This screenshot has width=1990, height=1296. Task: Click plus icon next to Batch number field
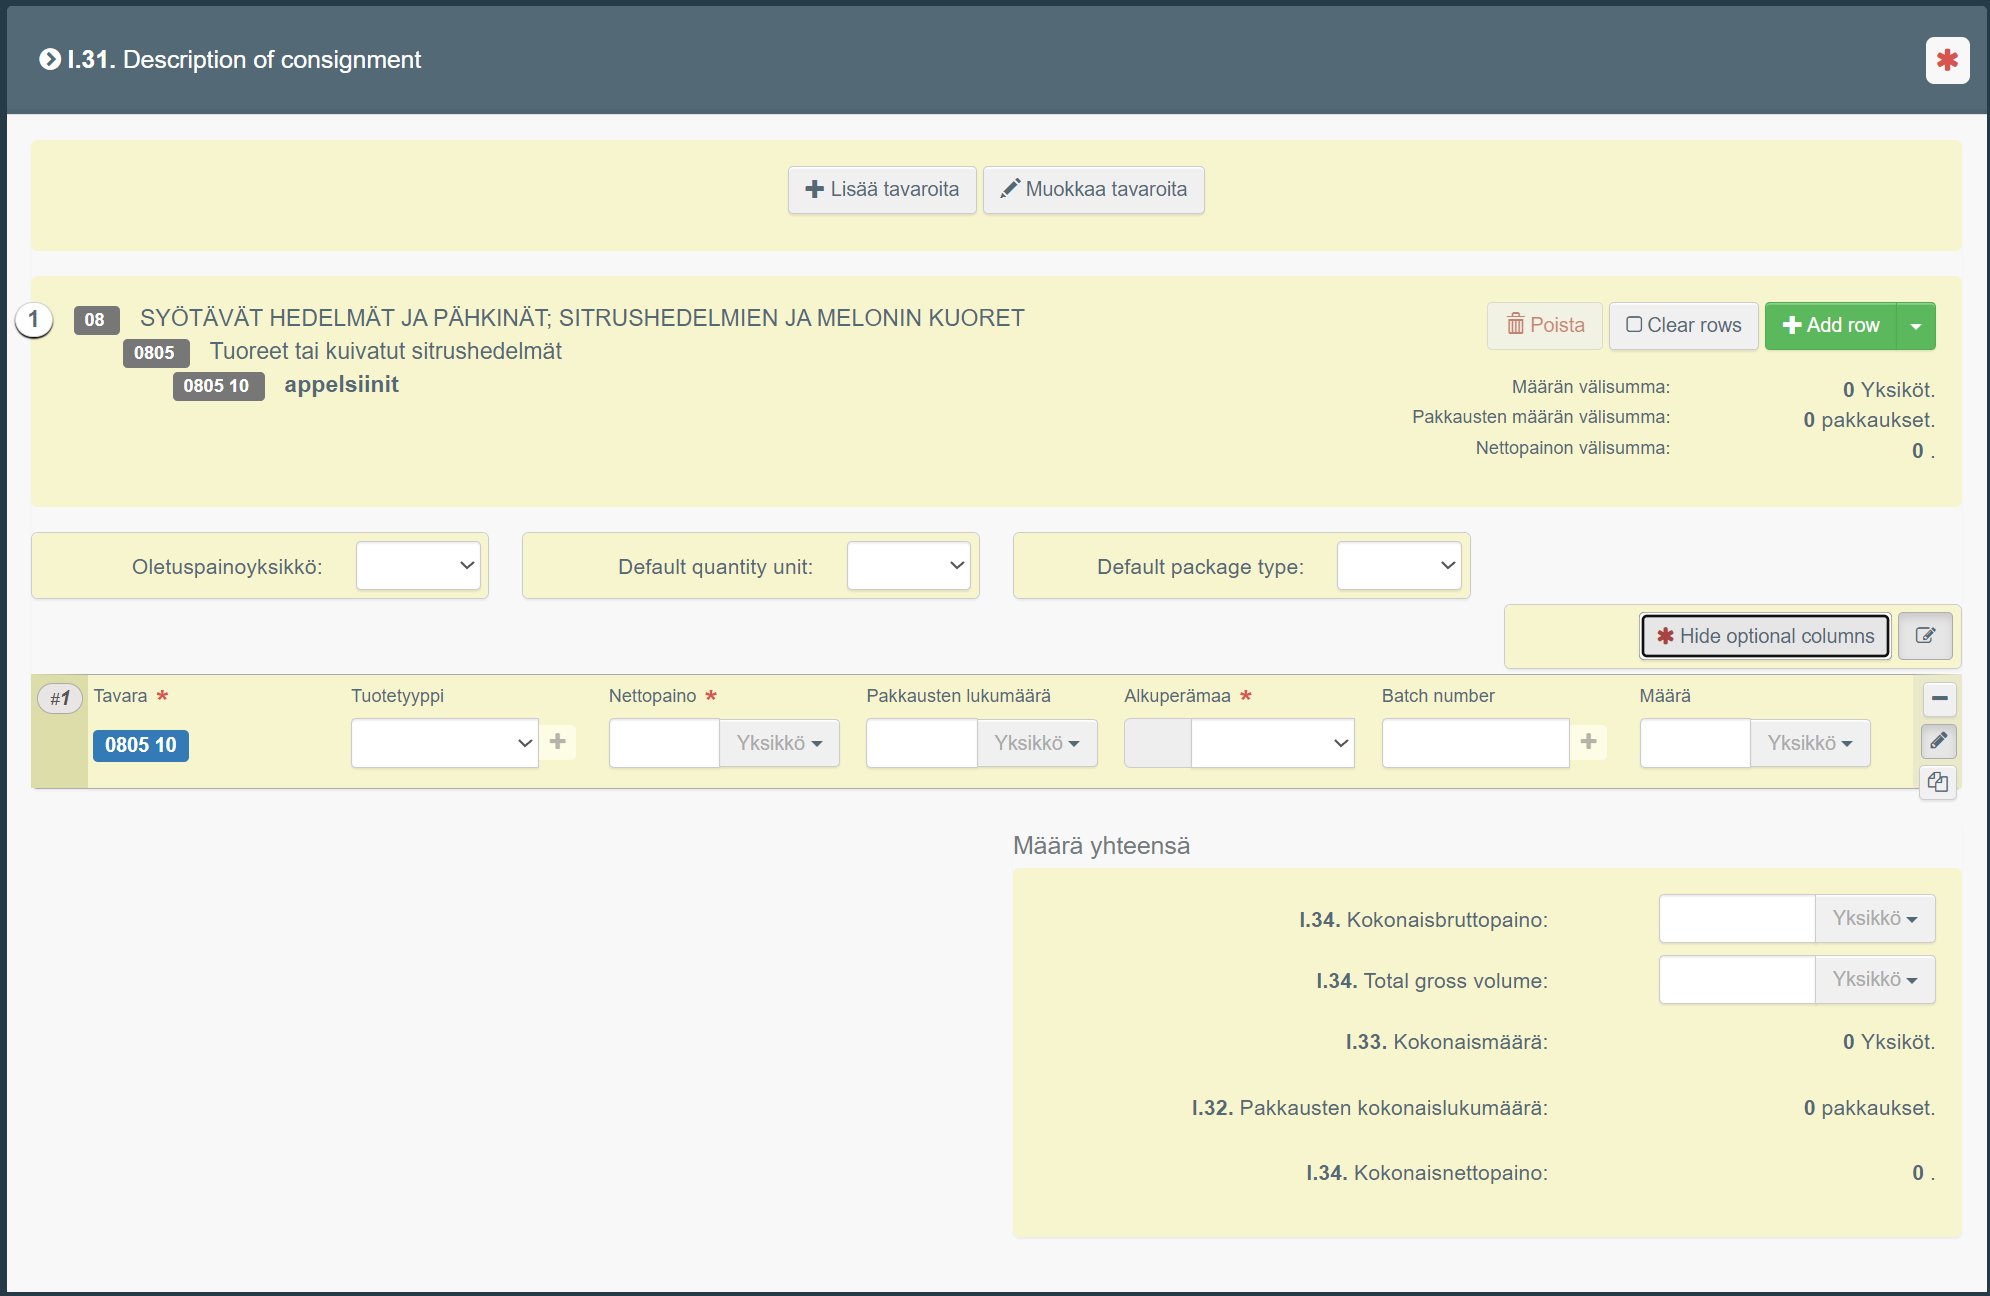point(1588,742)
